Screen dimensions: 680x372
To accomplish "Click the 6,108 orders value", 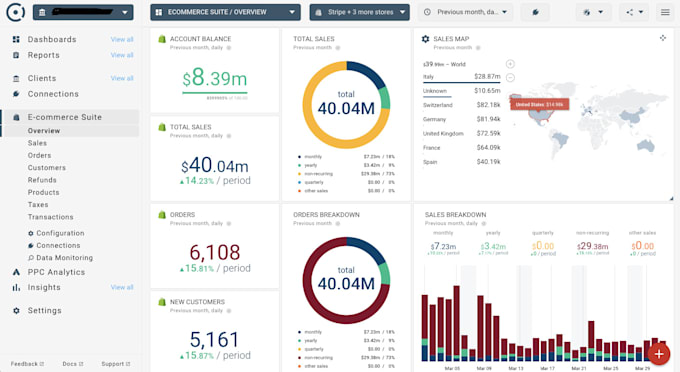I will 215,252.
